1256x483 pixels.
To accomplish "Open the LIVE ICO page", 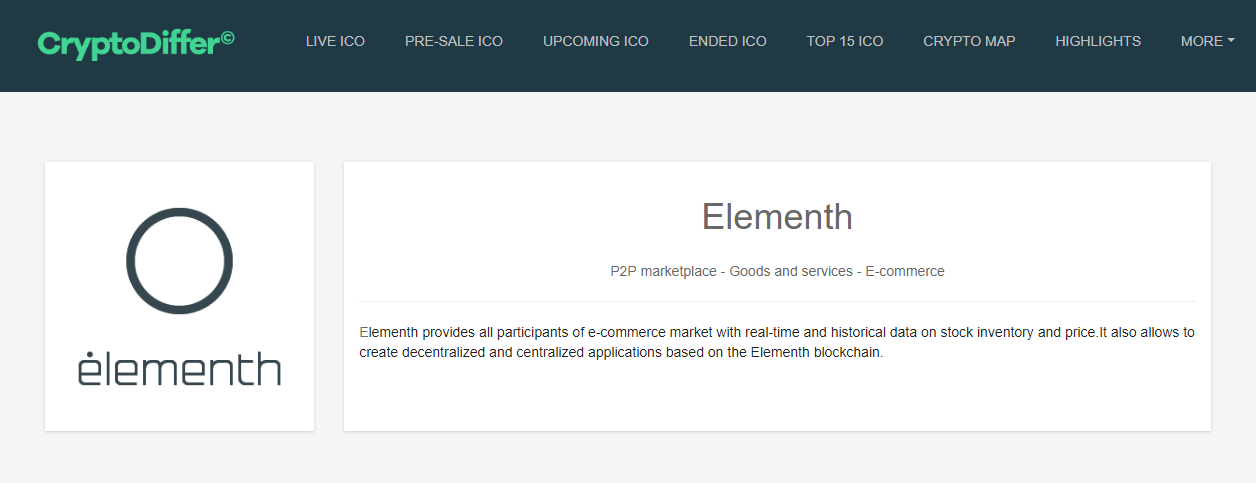I will click(x=335, y=41).
